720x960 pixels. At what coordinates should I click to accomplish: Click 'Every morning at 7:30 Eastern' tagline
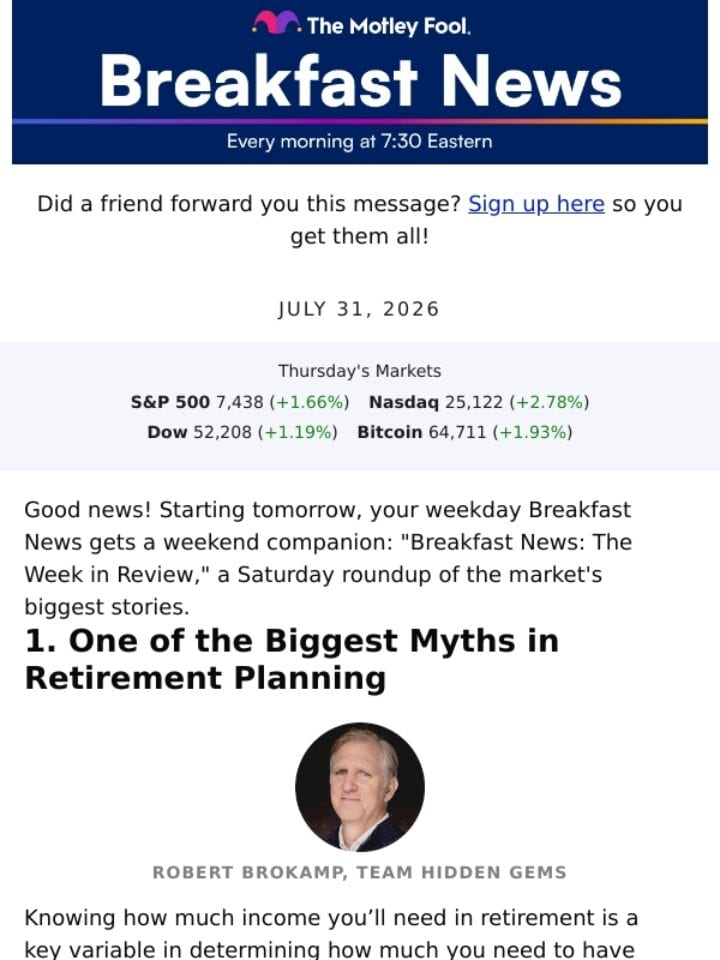pyautogui.click(x=359, y=141)
